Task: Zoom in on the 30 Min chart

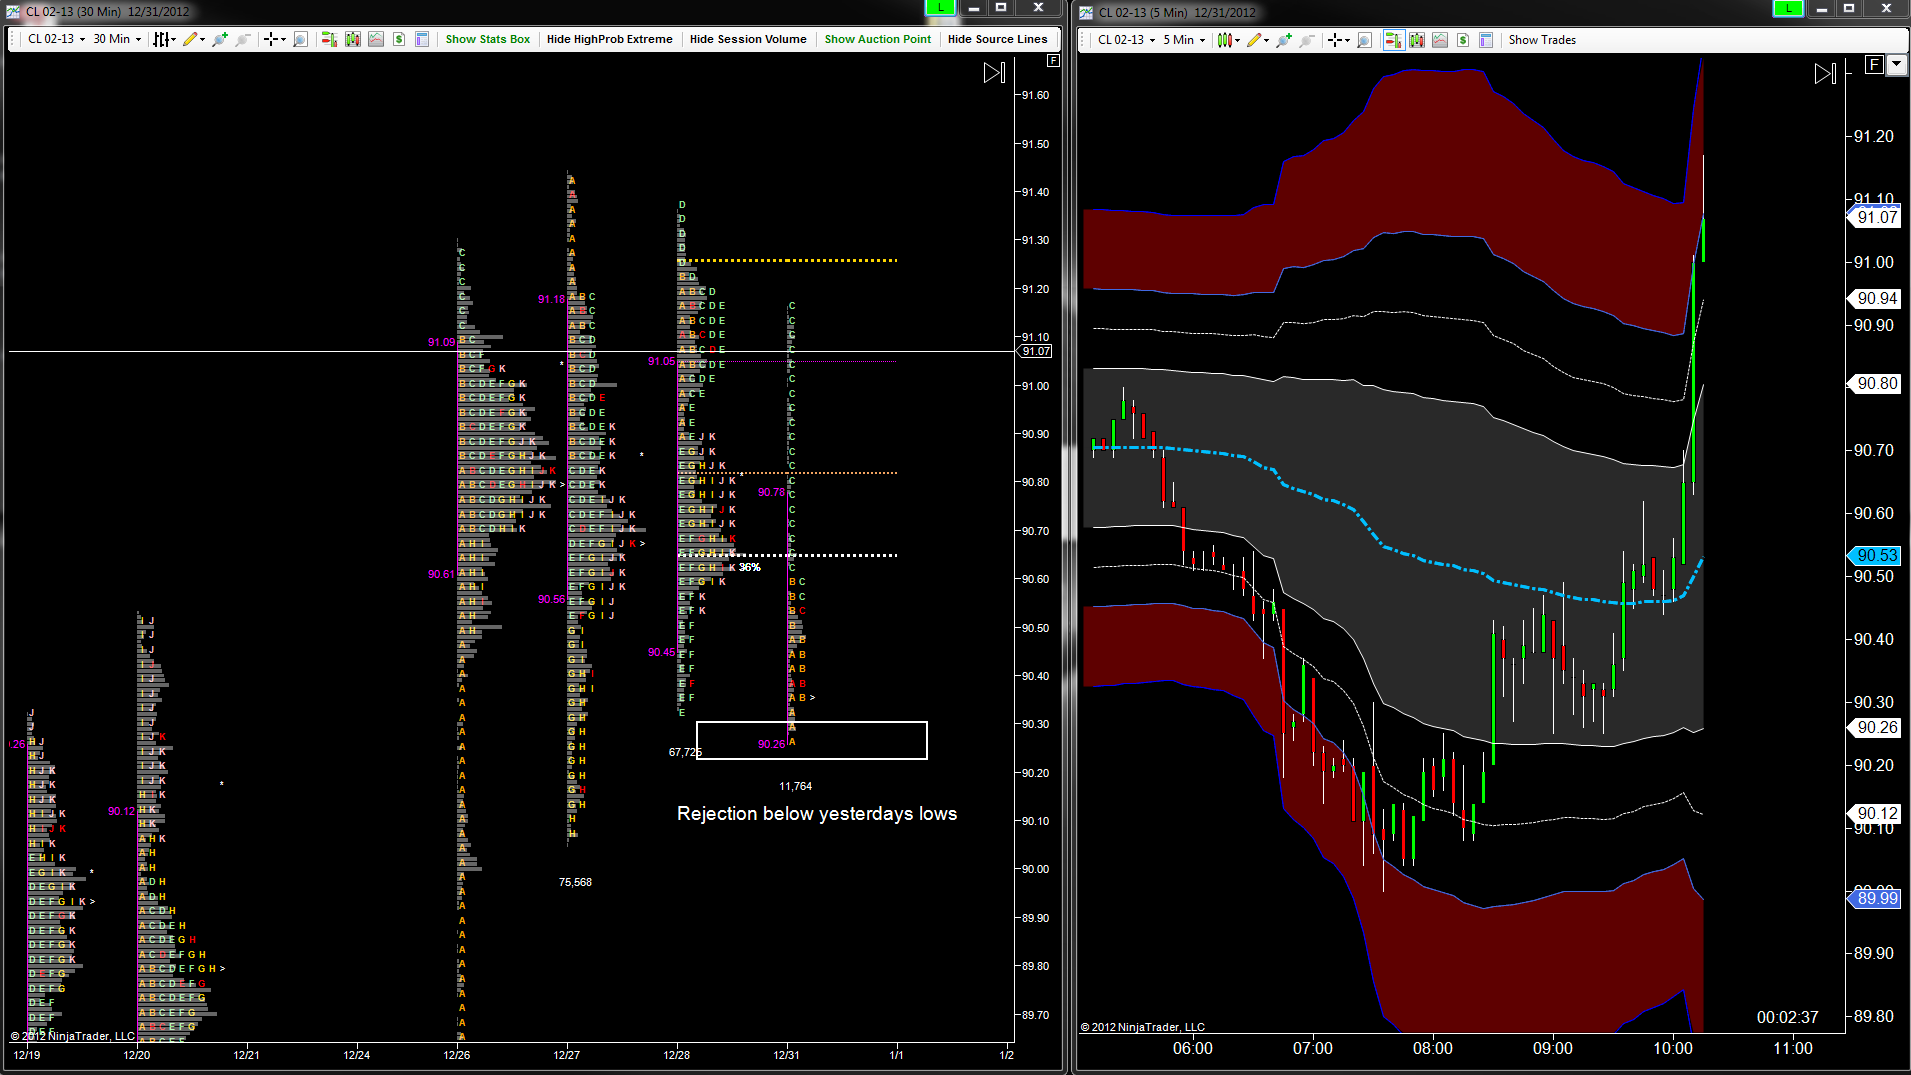Action: pos(220,39)
